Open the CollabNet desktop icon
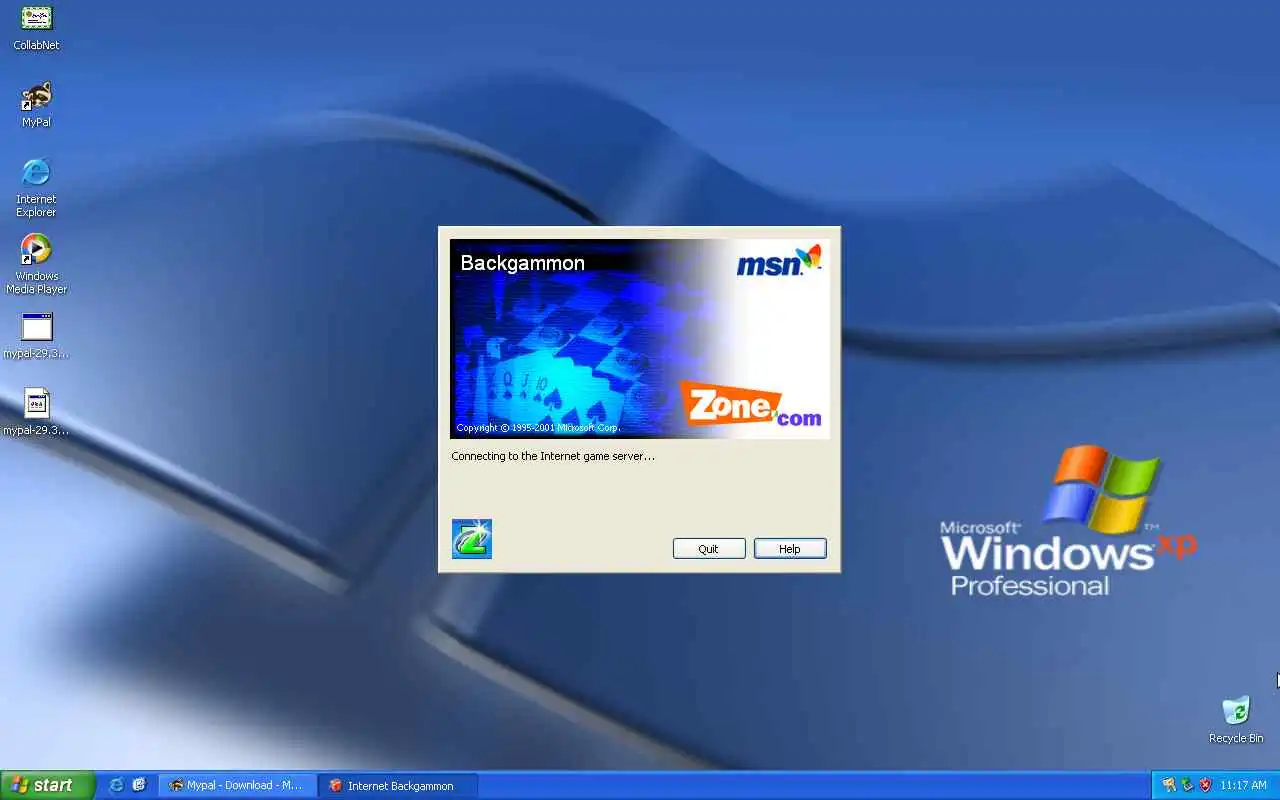Viewport: 1280px width, 800px height. (36, 27)
